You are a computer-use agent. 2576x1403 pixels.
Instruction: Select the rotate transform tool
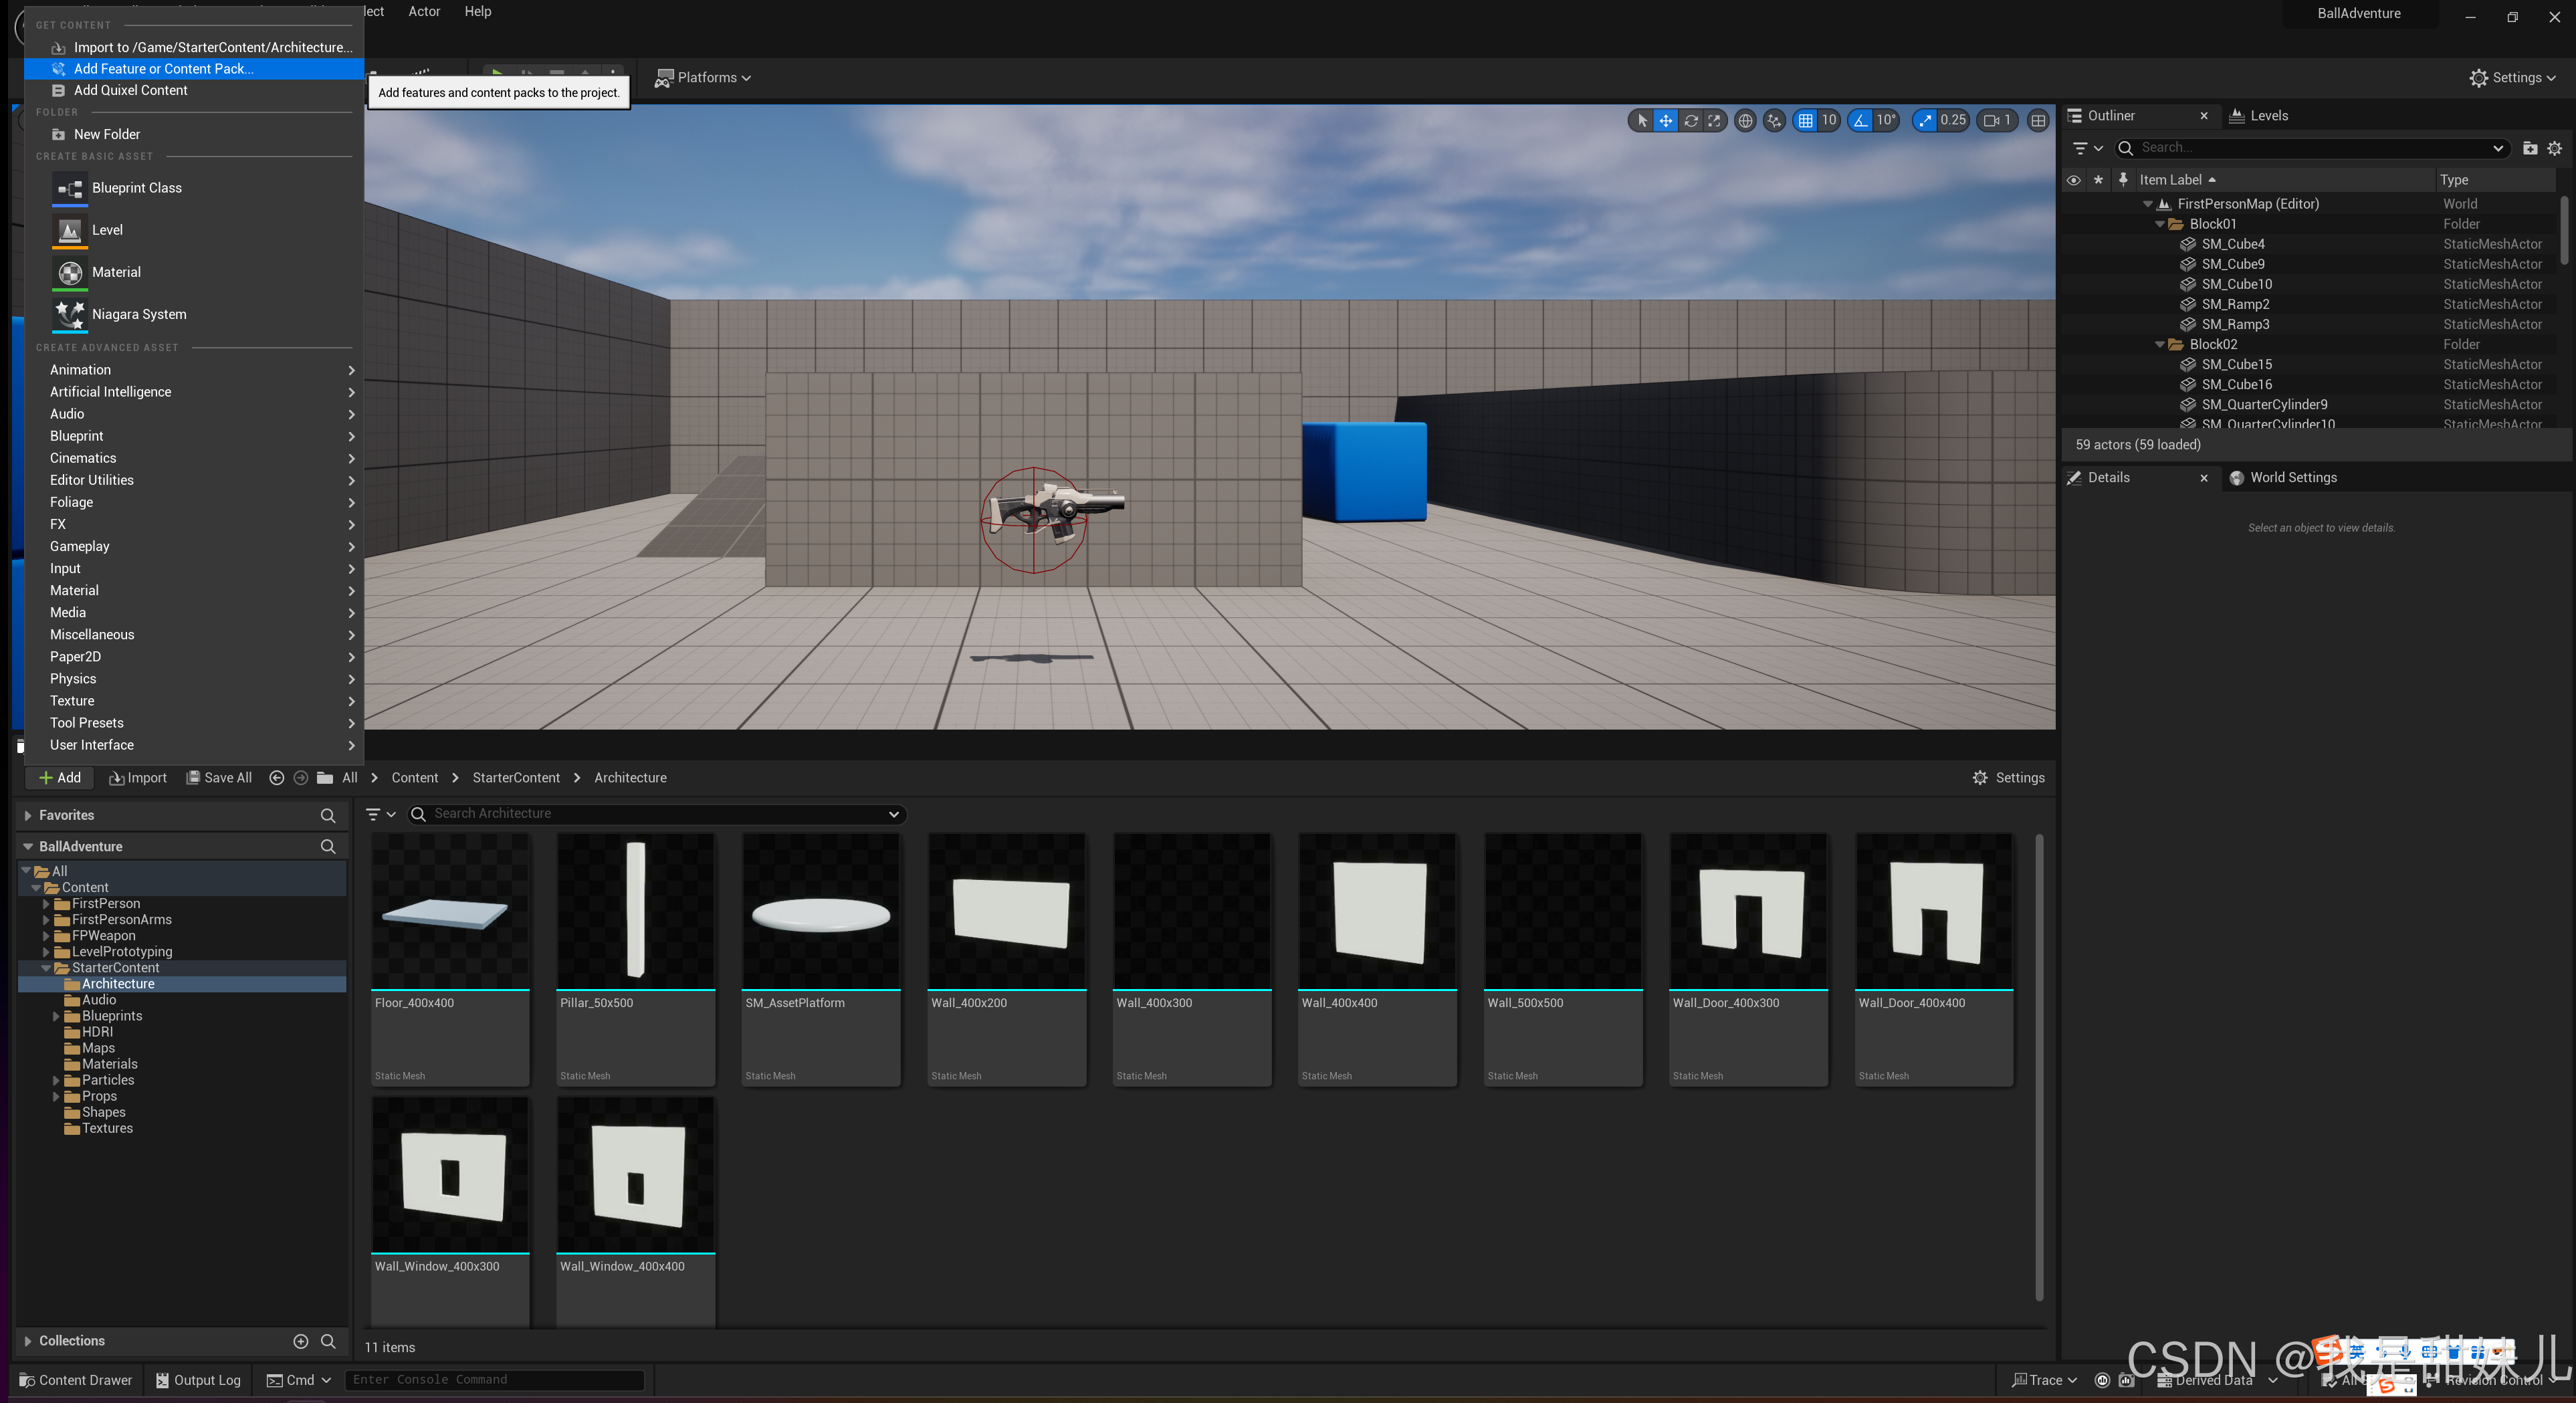pyautogui.click(x=1690, y=121)
